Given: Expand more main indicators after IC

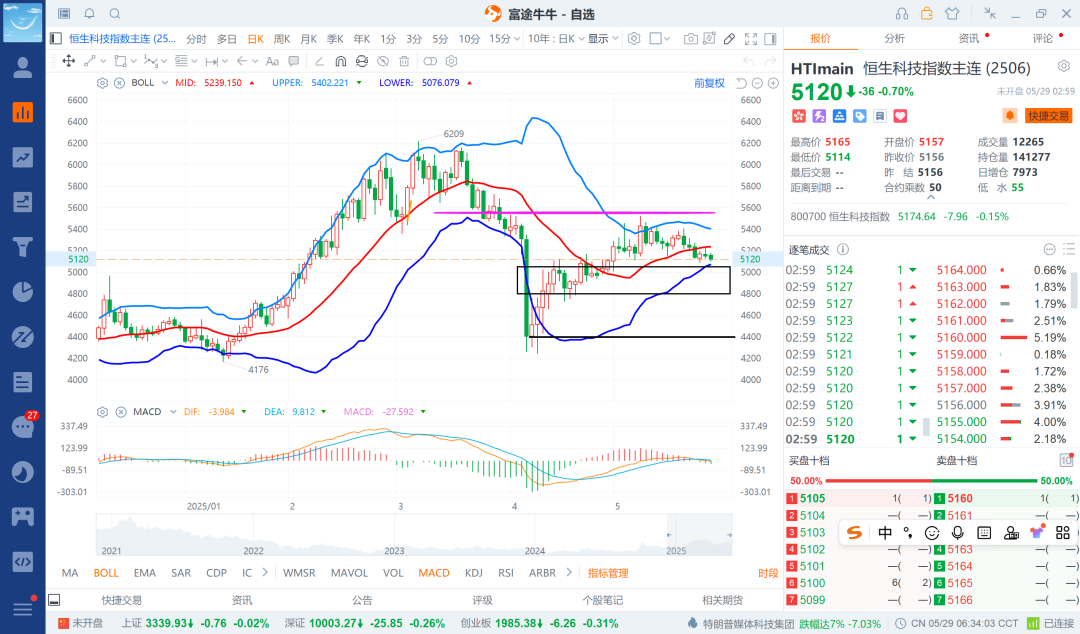Looking at the screenshot, I should (x=266, y=573).
